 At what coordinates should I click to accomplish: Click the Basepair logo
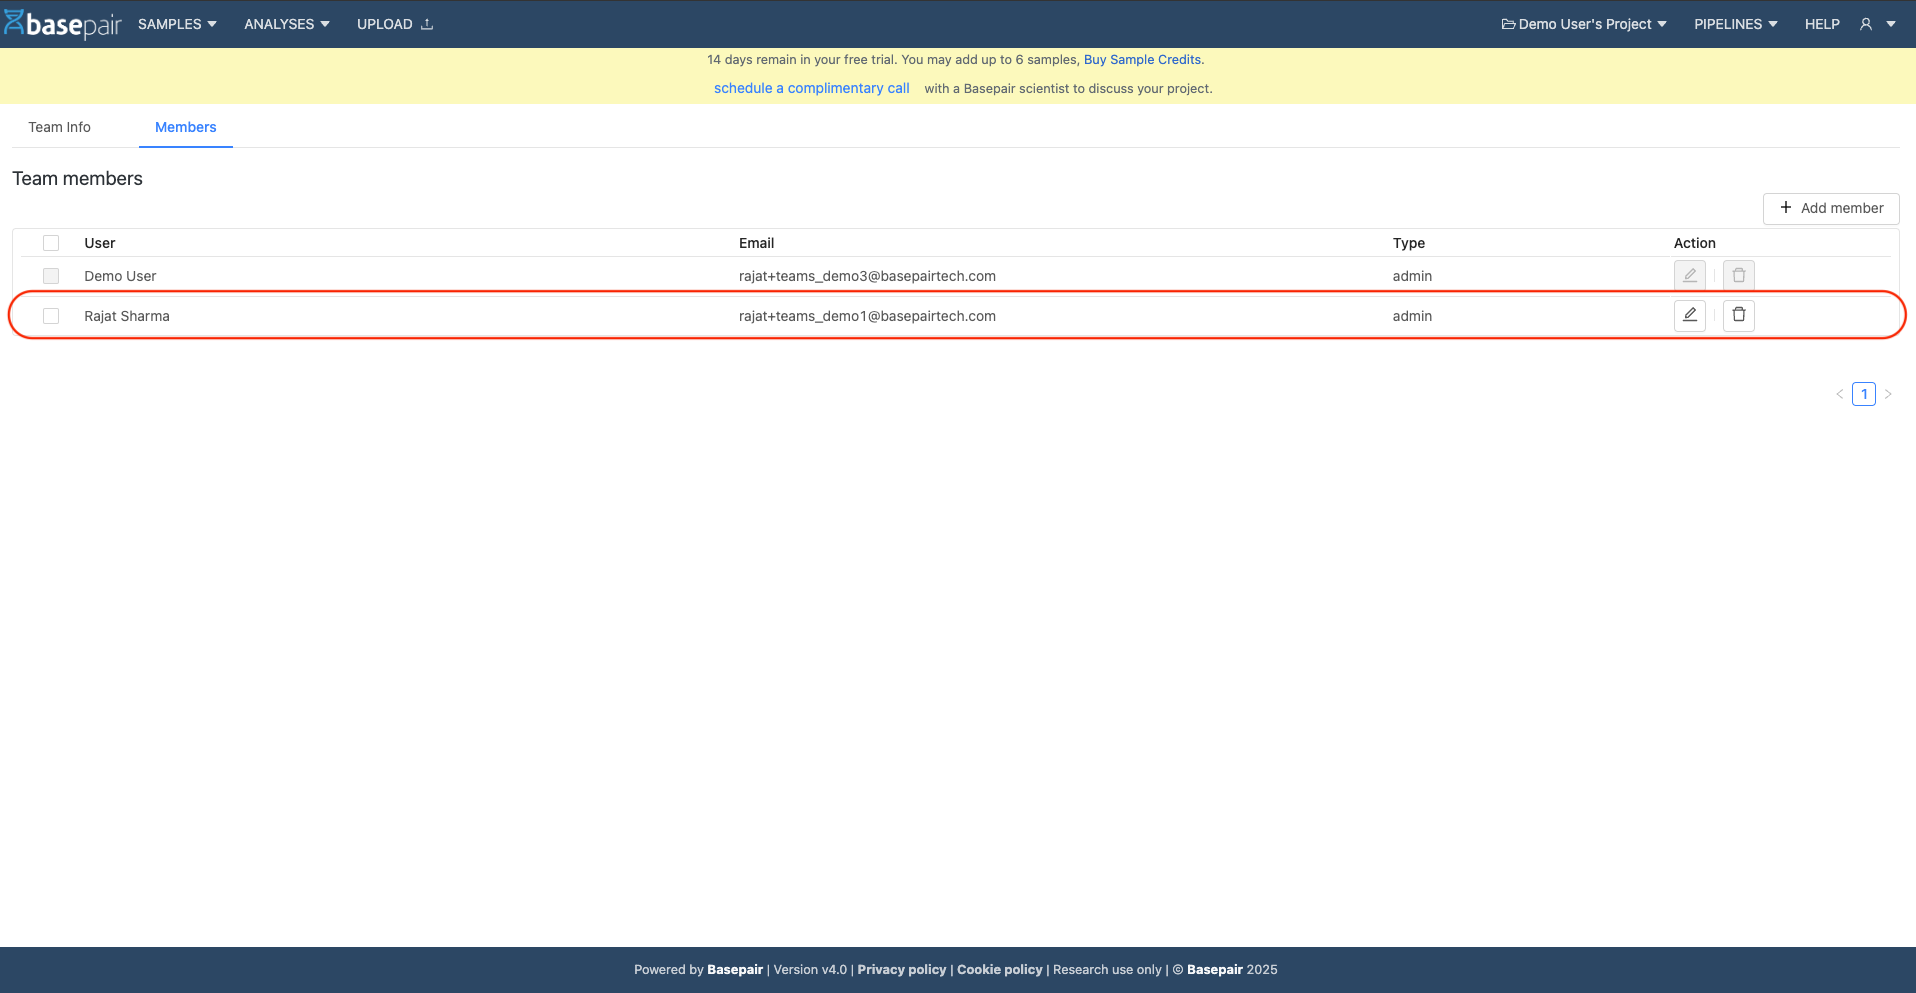coord(62,24)
